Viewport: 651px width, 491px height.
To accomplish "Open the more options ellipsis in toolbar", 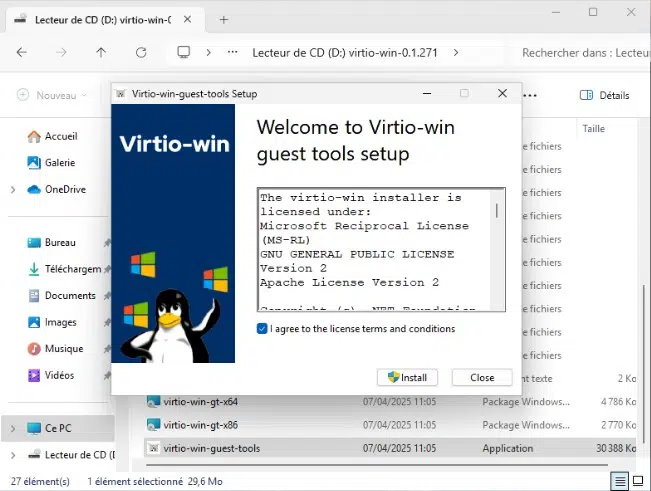I will (530, 95).
